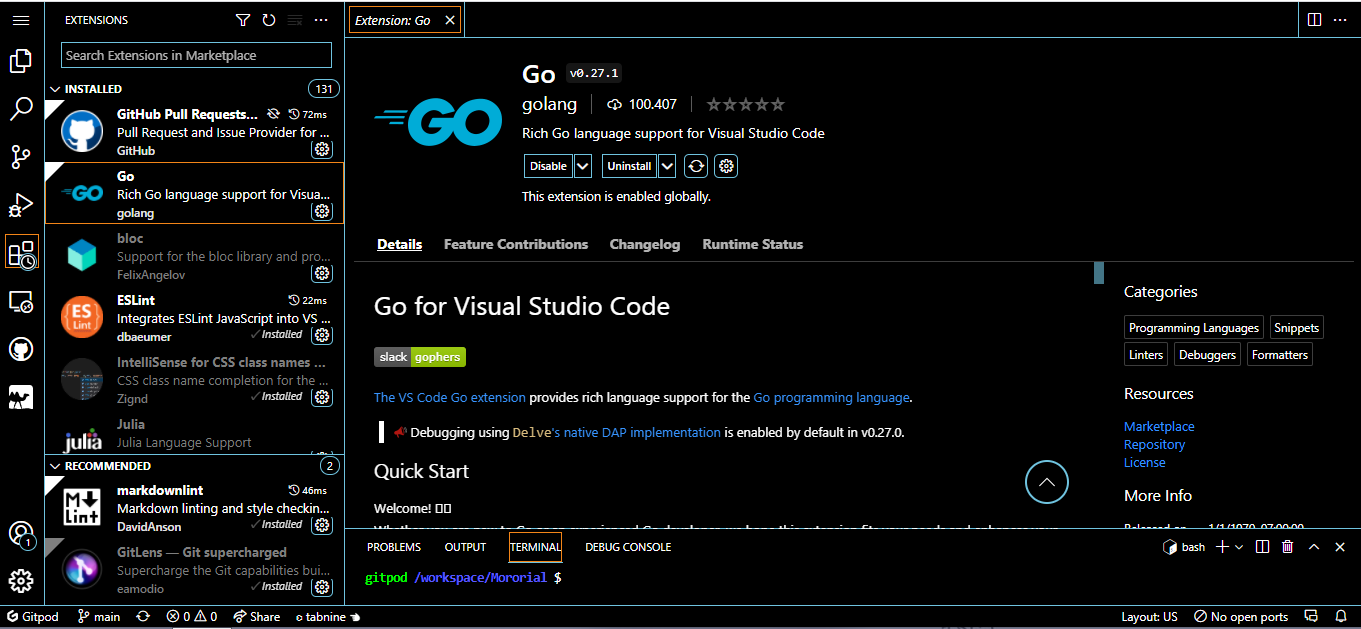Image resolution: width=1361 pixels, height=629 pixels.
Task: Filter extensions with the funnel icon
Action: click(243, 20)
